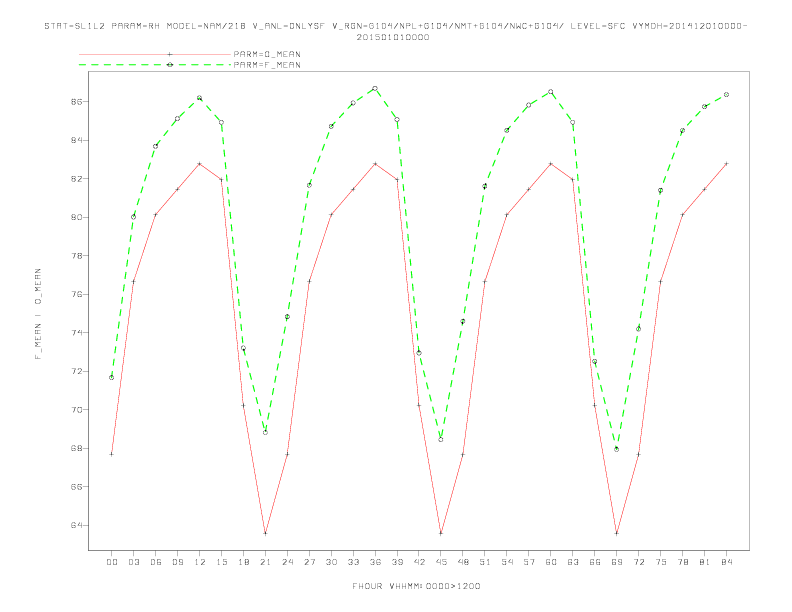The height and width of the screenshot is (612, 792).
Task: Click x-axis tick label 00
Action: point(112,562)
